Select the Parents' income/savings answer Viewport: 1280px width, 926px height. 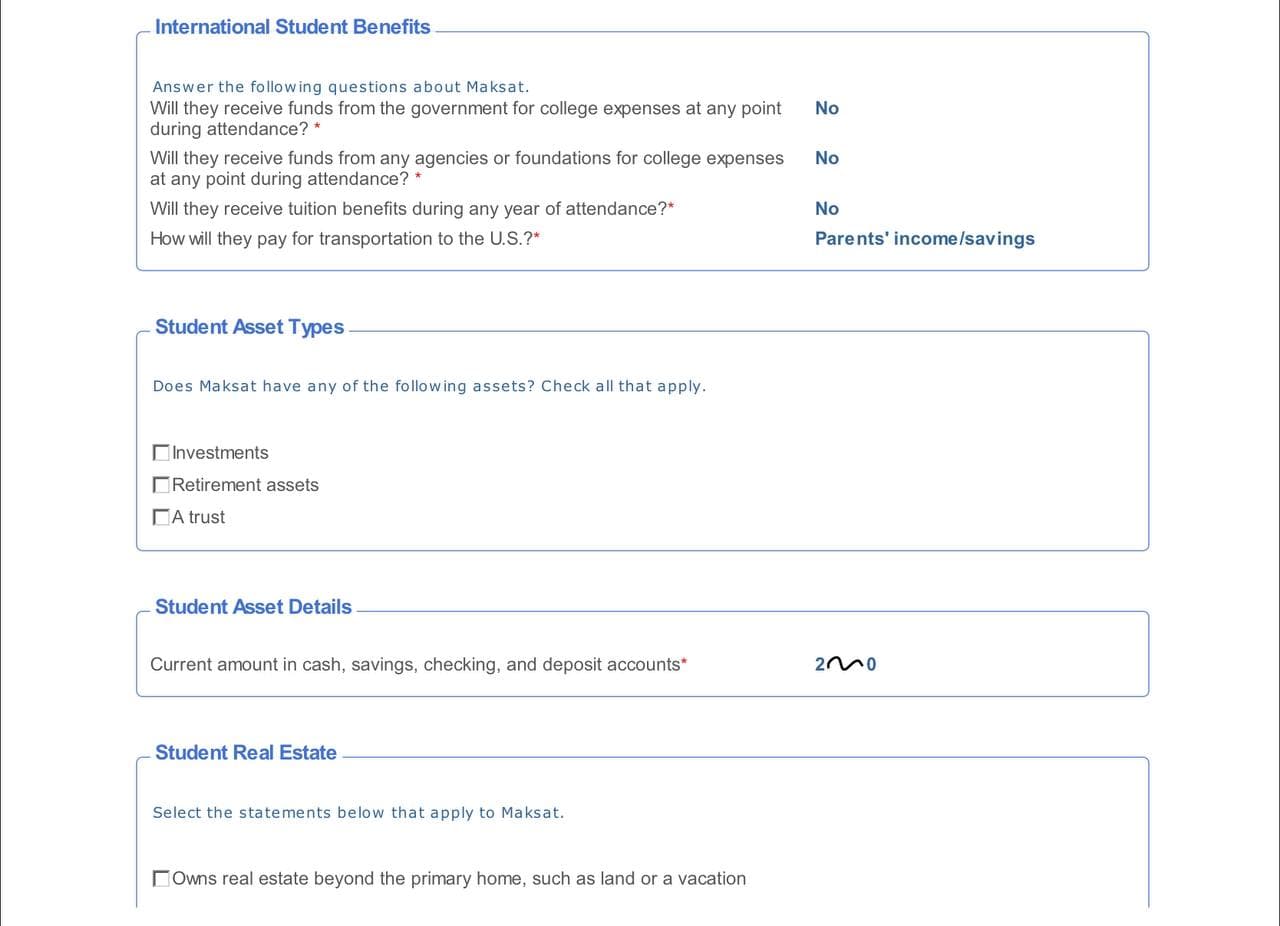click(924, 238)
